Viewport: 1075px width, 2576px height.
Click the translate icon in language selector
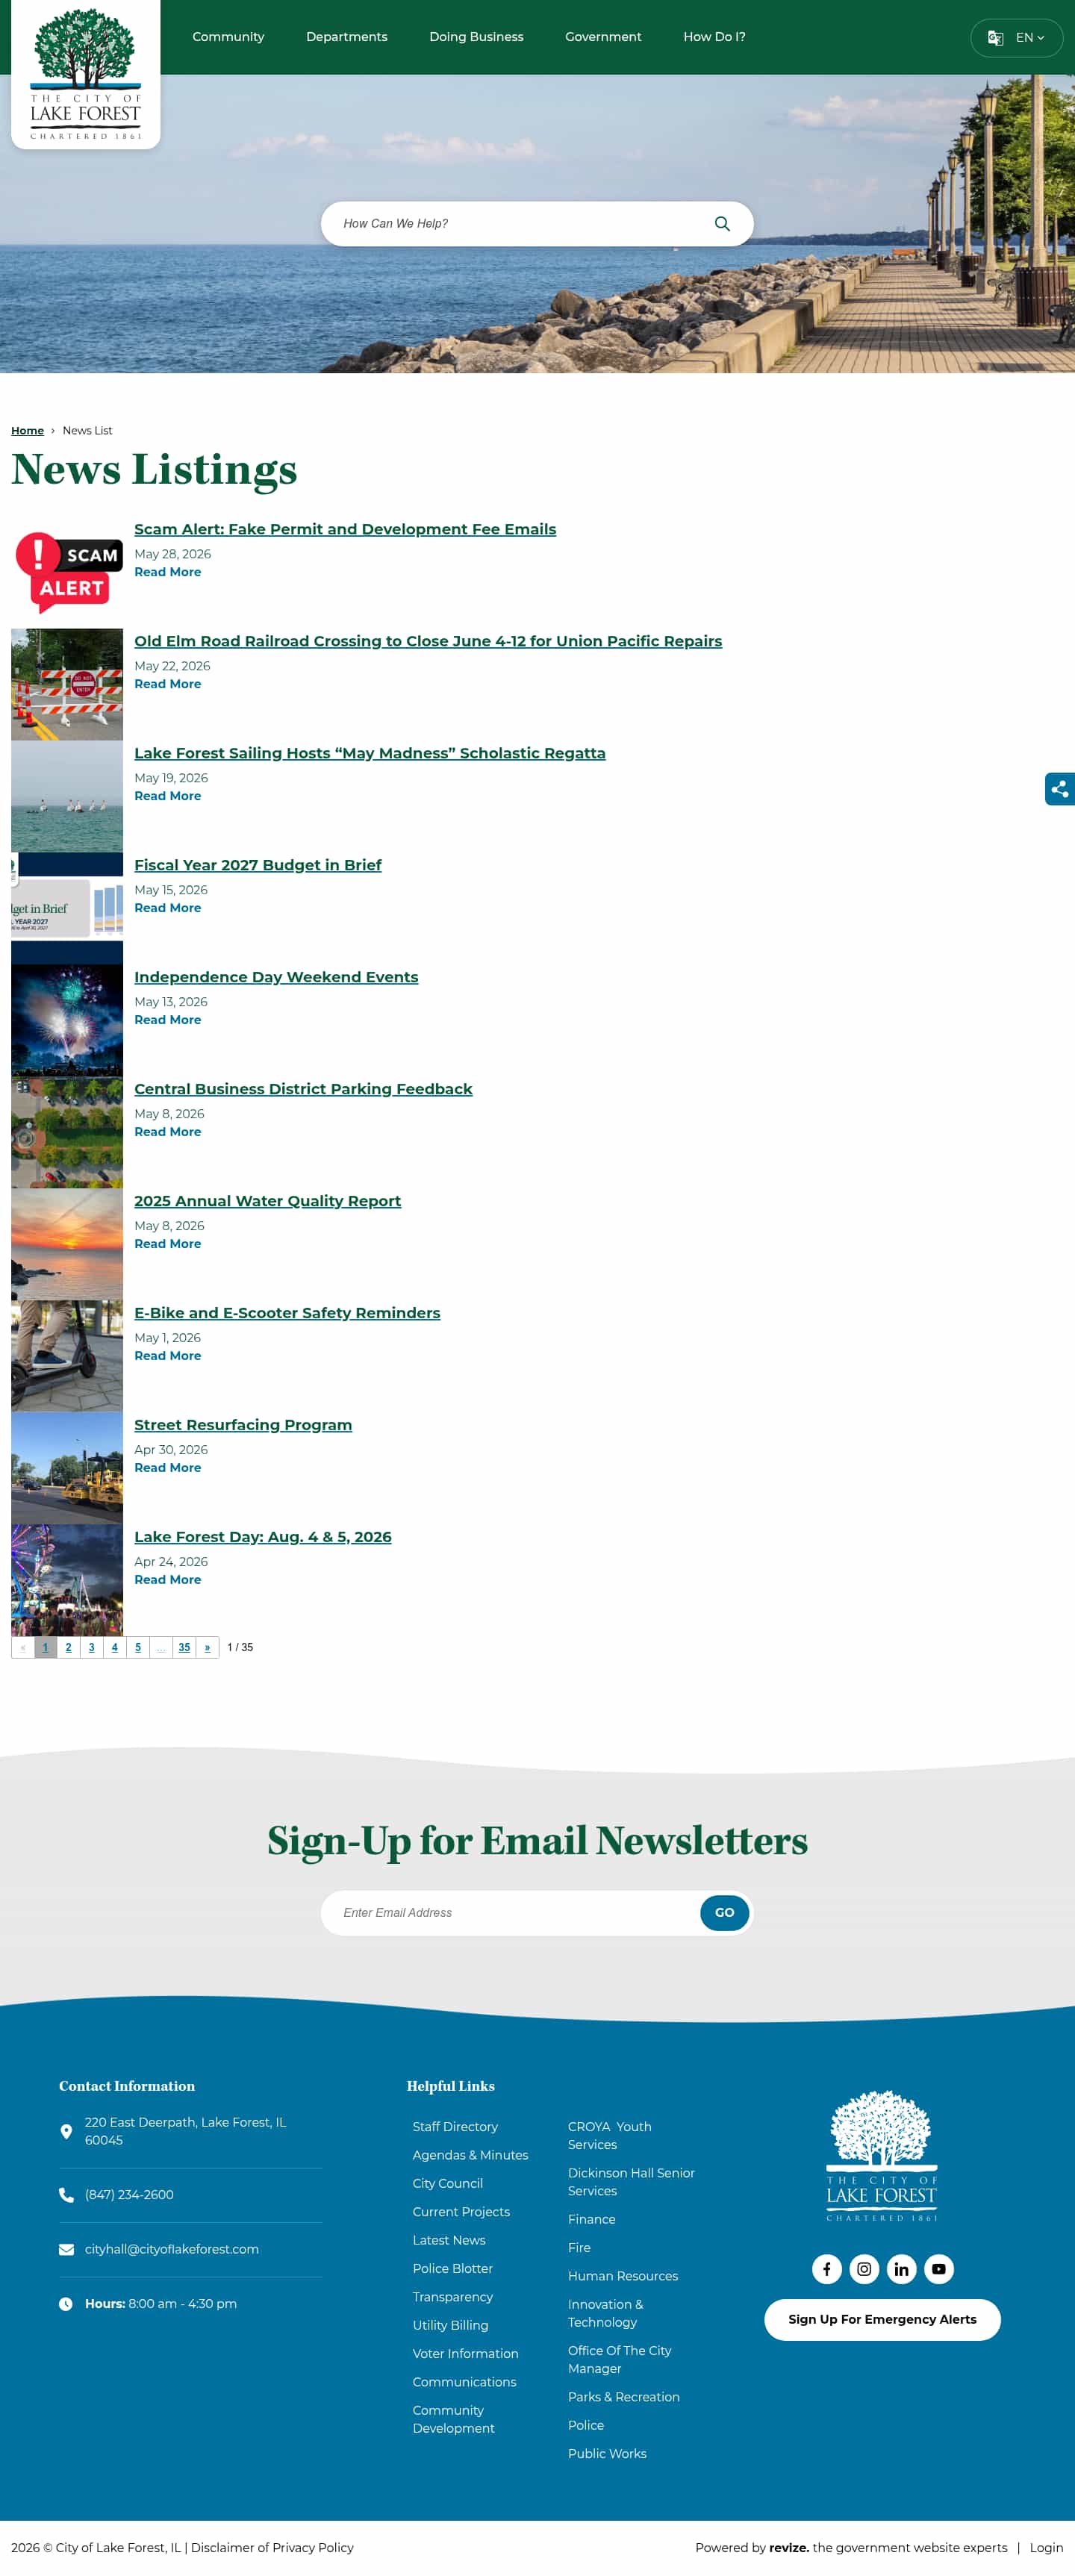pyautogui.click(x=995, y=38)
